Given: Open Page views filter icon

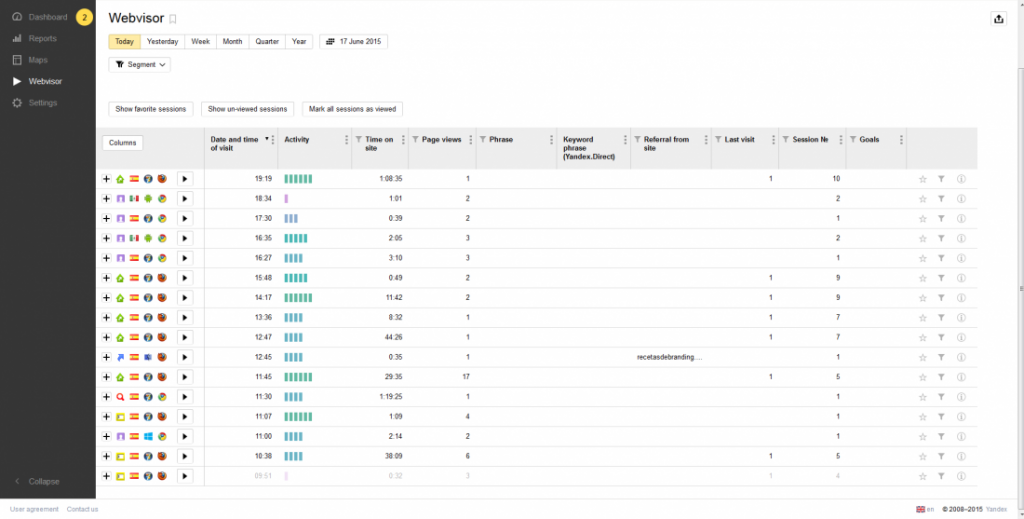Looking at the screenshot, I should tap(415, 140).
